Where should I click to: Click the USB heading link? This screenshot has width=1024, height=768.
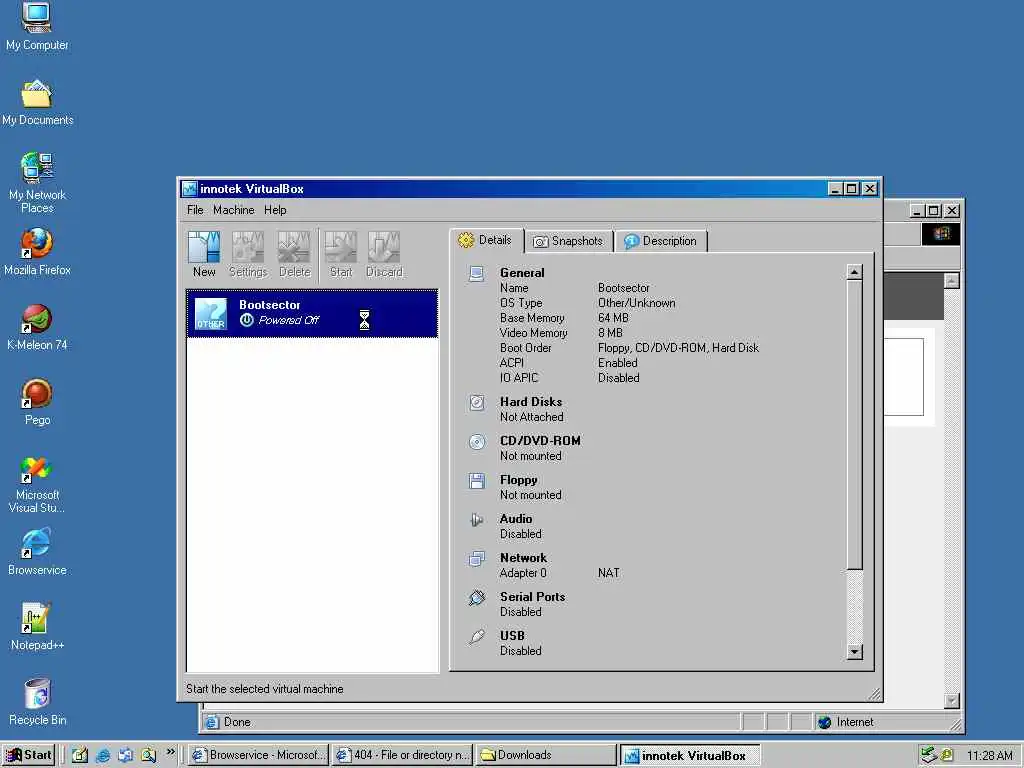tap(512, 635)
